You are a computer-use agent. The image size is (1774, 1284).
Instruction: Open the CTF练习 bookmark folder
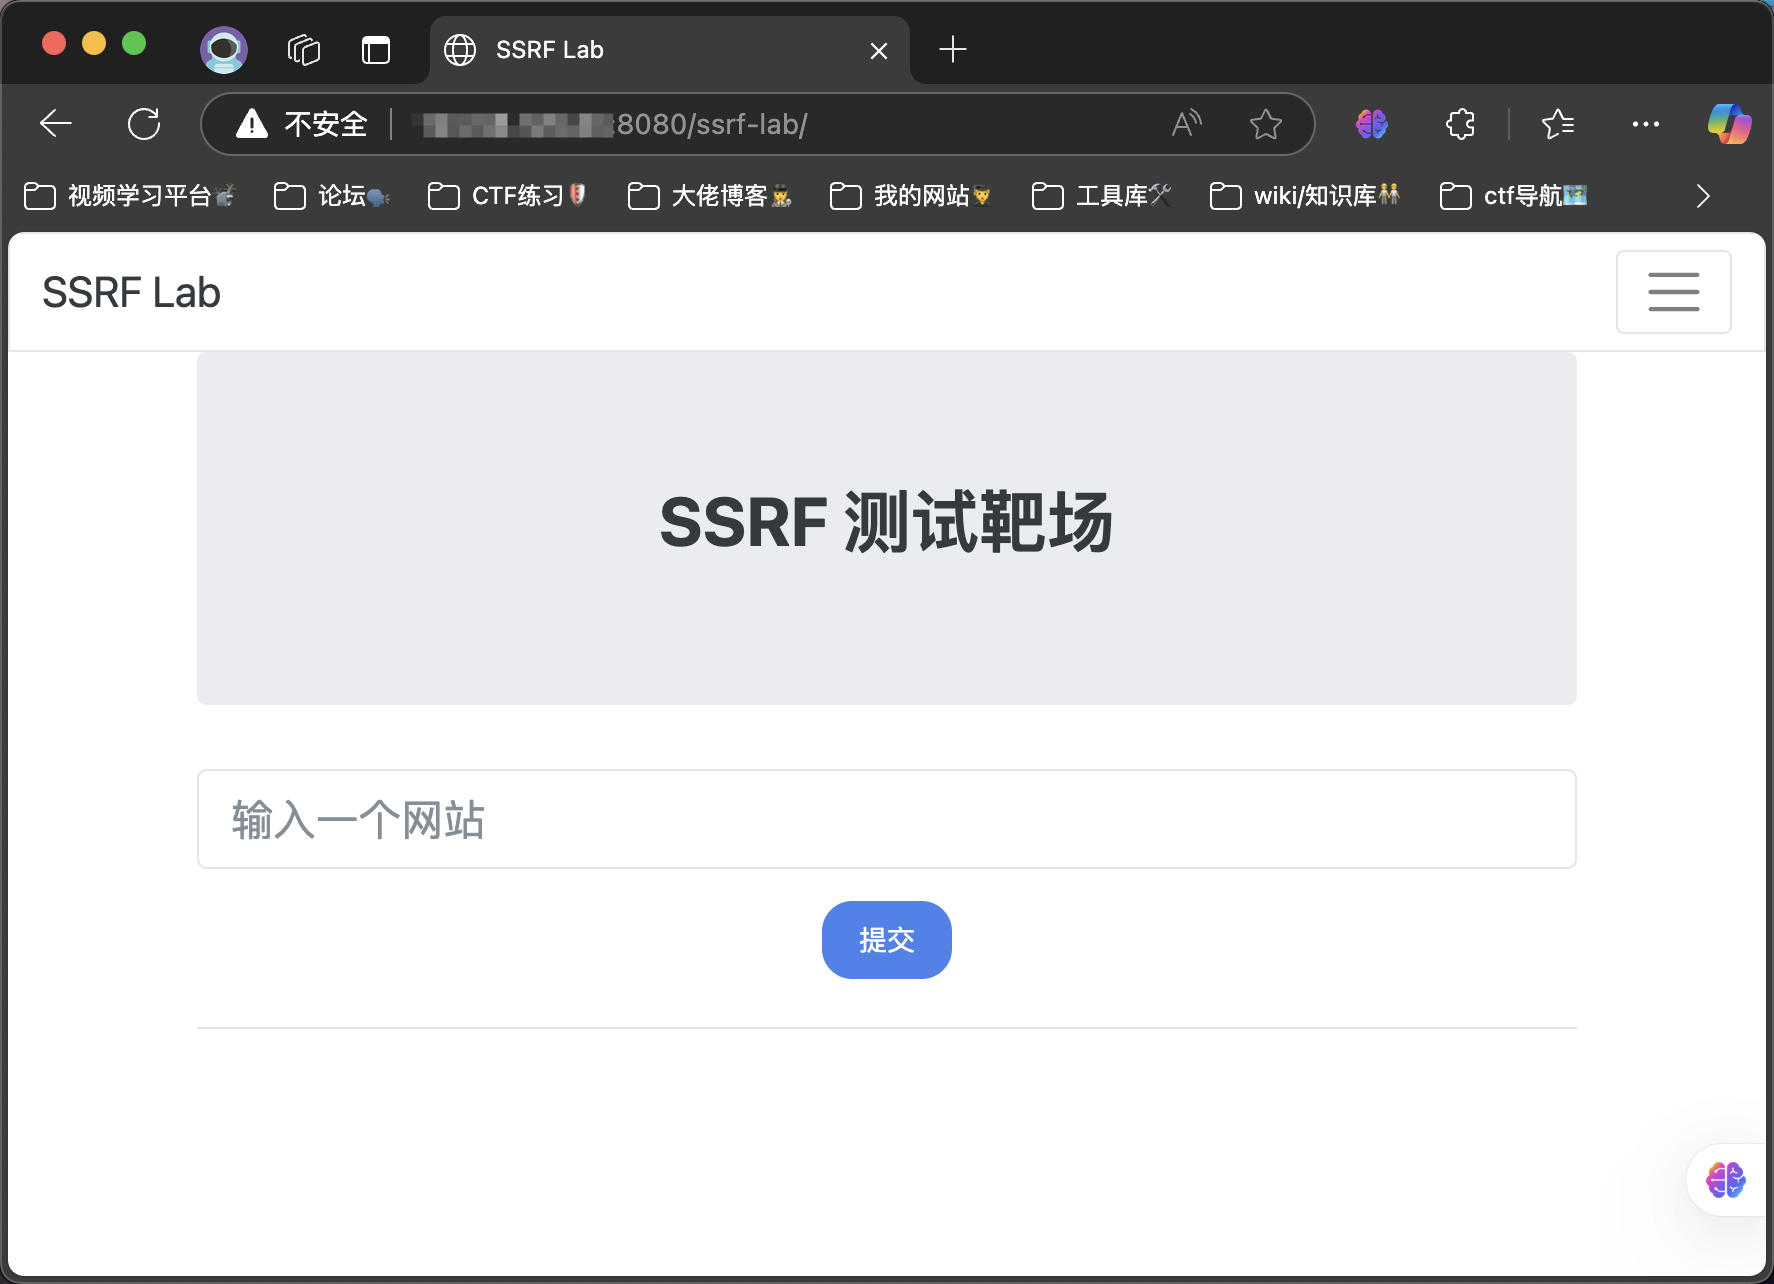coord(507,196)
